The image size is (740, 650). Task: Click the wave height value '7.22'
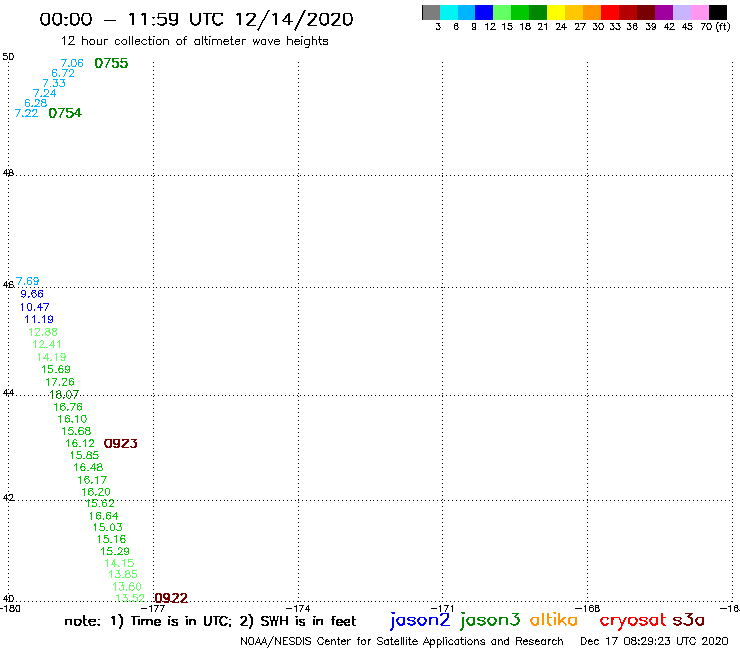click(26, 113)
